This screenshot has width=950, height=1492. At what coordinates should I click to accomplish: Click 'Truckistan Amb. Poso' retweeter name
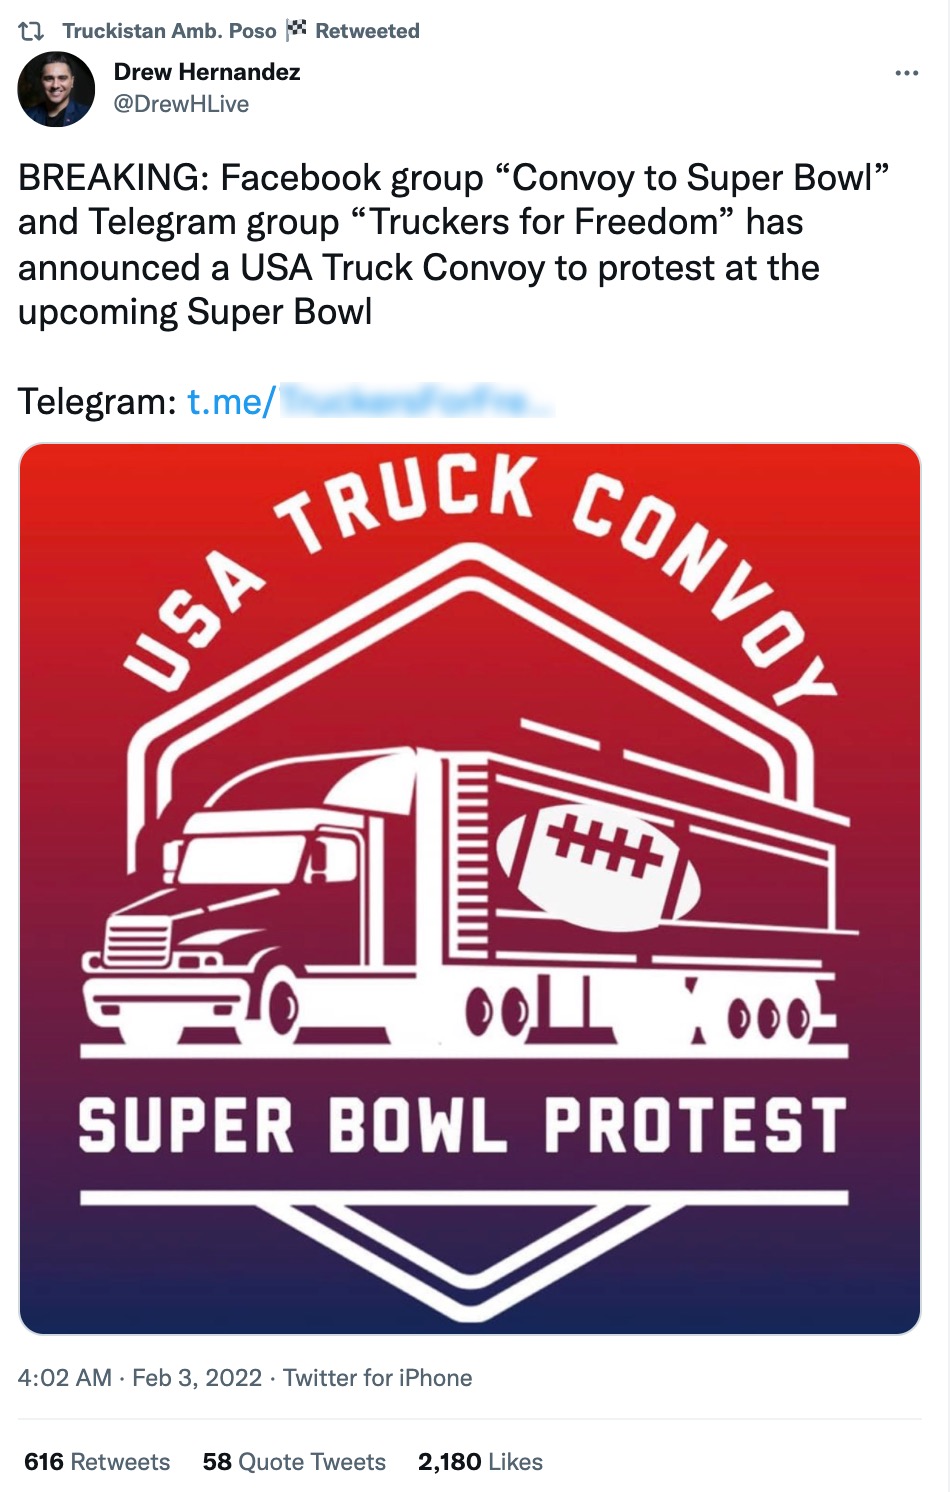pyautogui.click(x=169, y=29)
